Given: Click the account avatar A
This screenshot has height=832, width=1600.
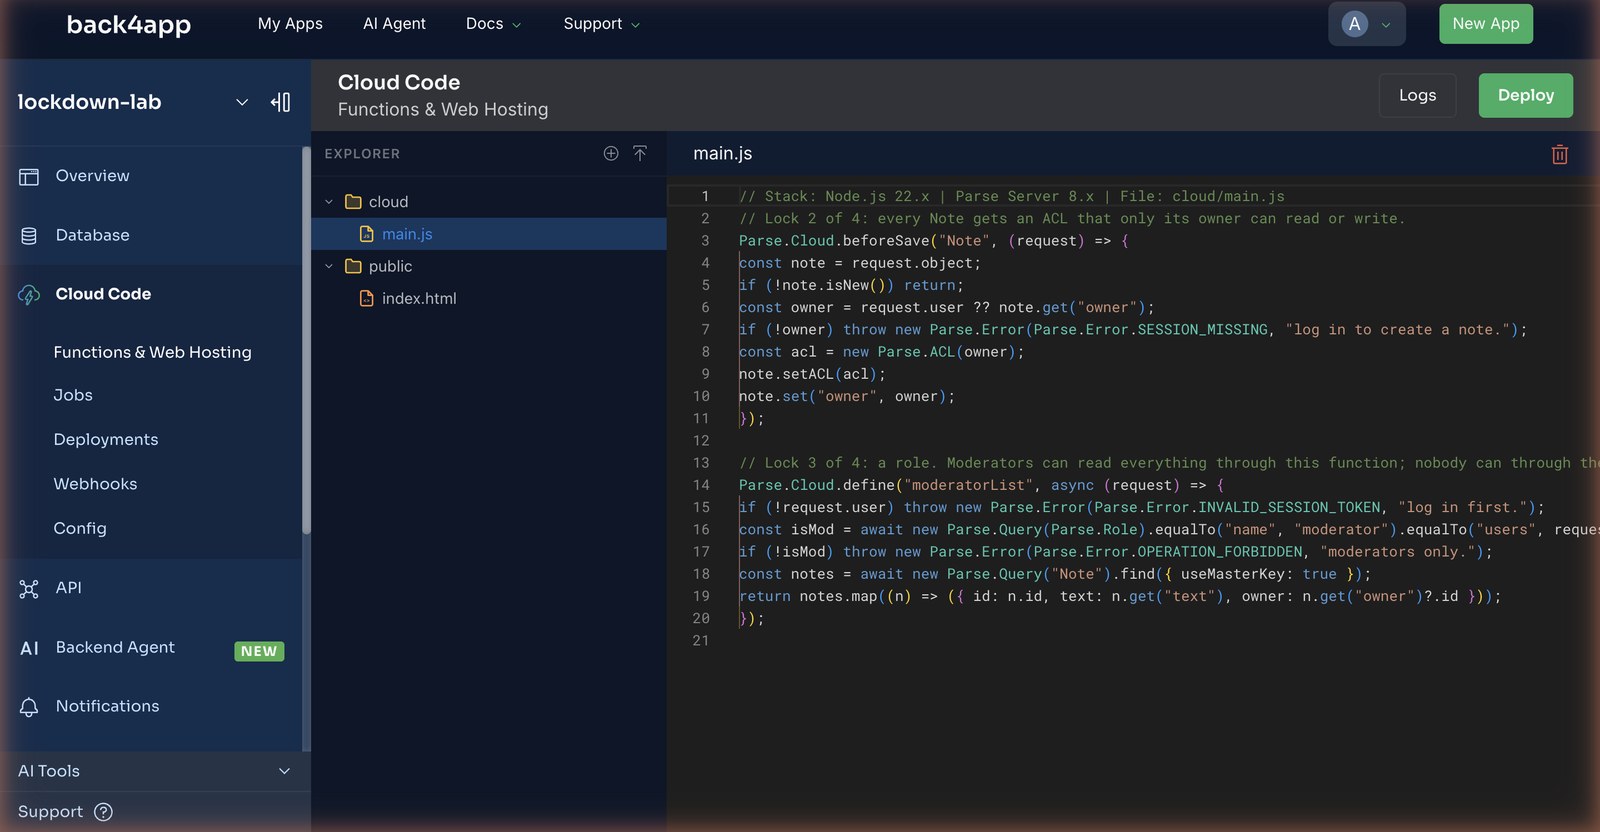Looking at the screenshot, I should [x=1354, y=24].
